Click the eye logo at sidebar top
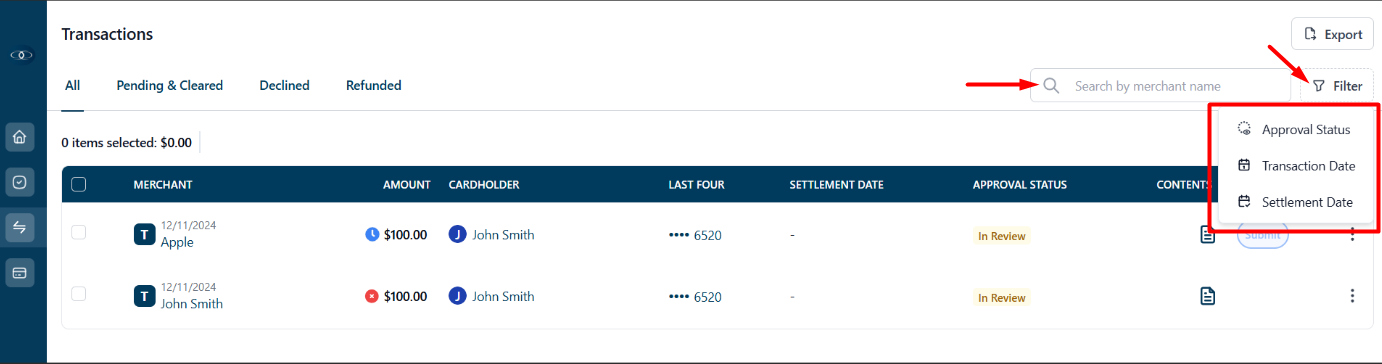This screenshot has width=1382, height=364. coord(21,55)
